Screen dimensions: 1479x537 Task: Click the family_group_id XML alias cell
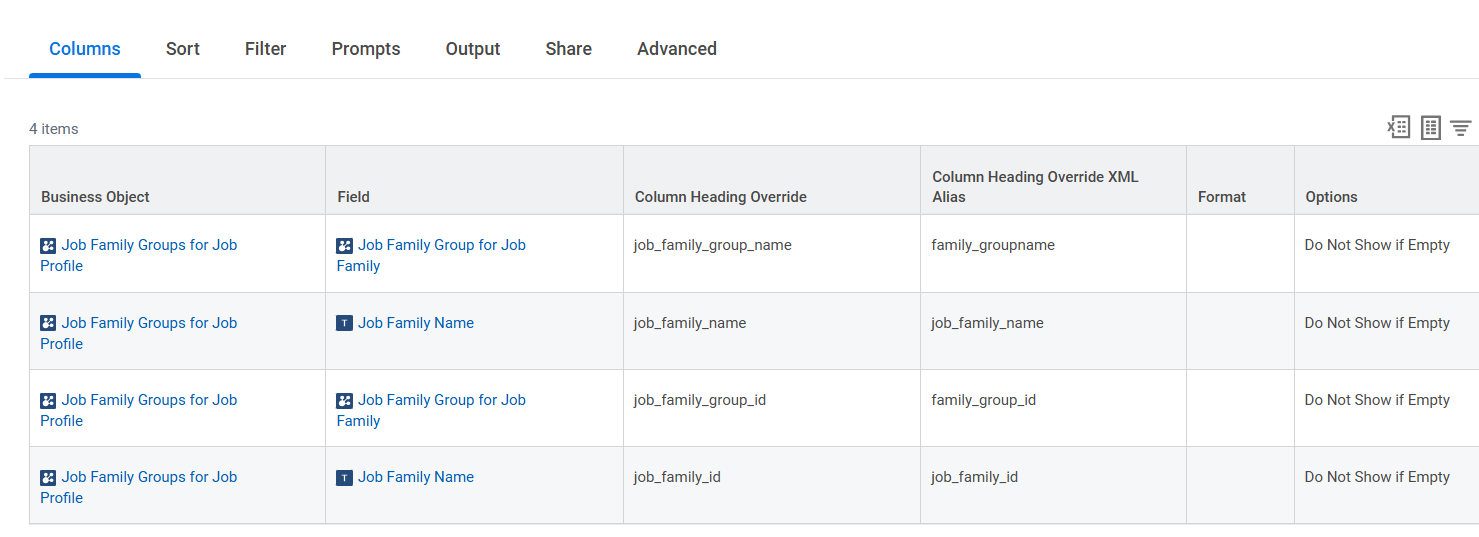point(1054,408)
